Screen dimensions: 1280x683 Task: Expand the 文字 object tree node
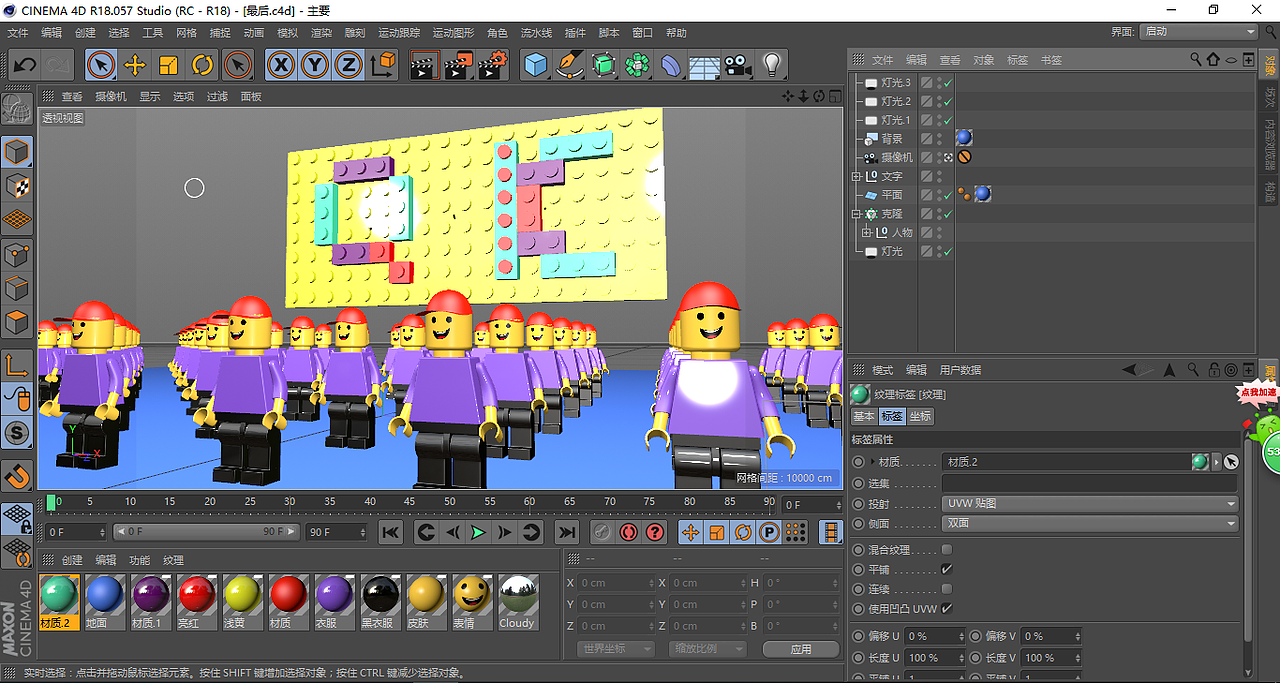(x=857, y=176)
